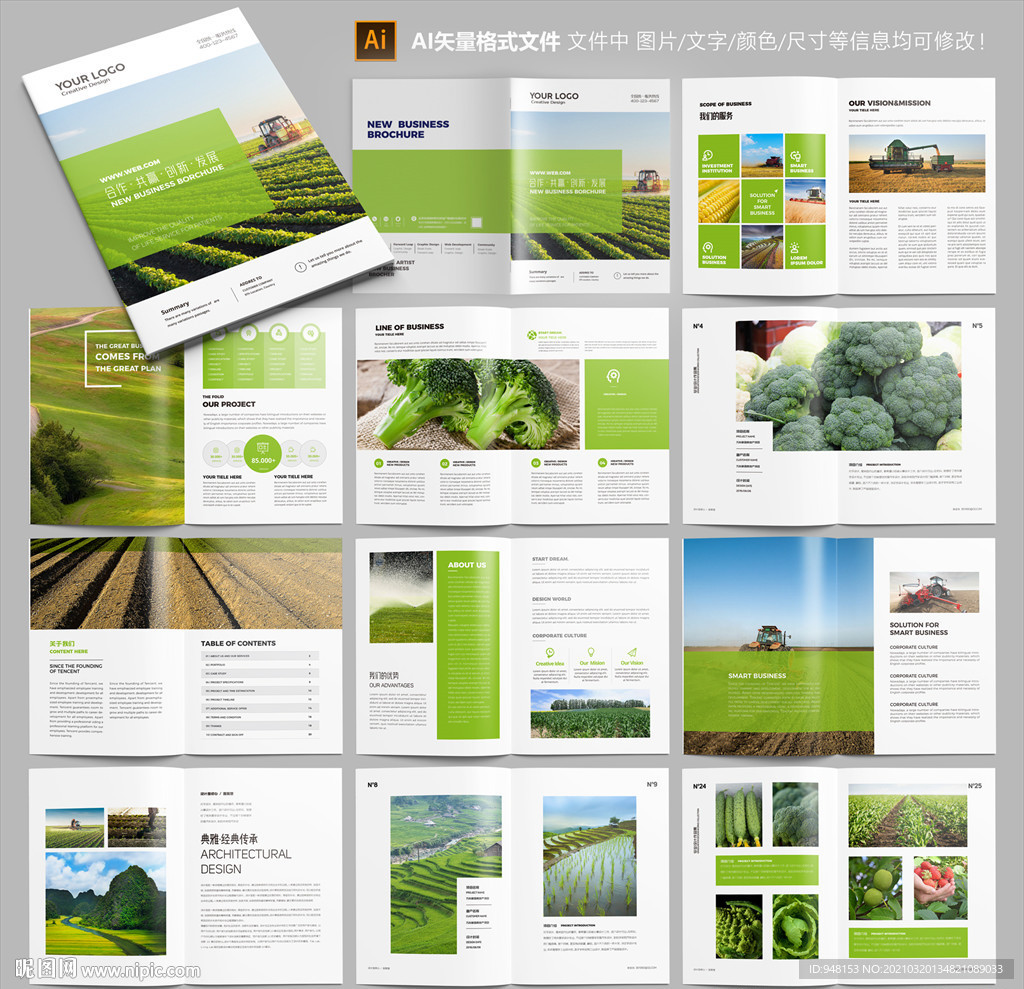Click the green 03 numbered circle
This screenshot has height=989, width=1024.
[x=536, y=463]
